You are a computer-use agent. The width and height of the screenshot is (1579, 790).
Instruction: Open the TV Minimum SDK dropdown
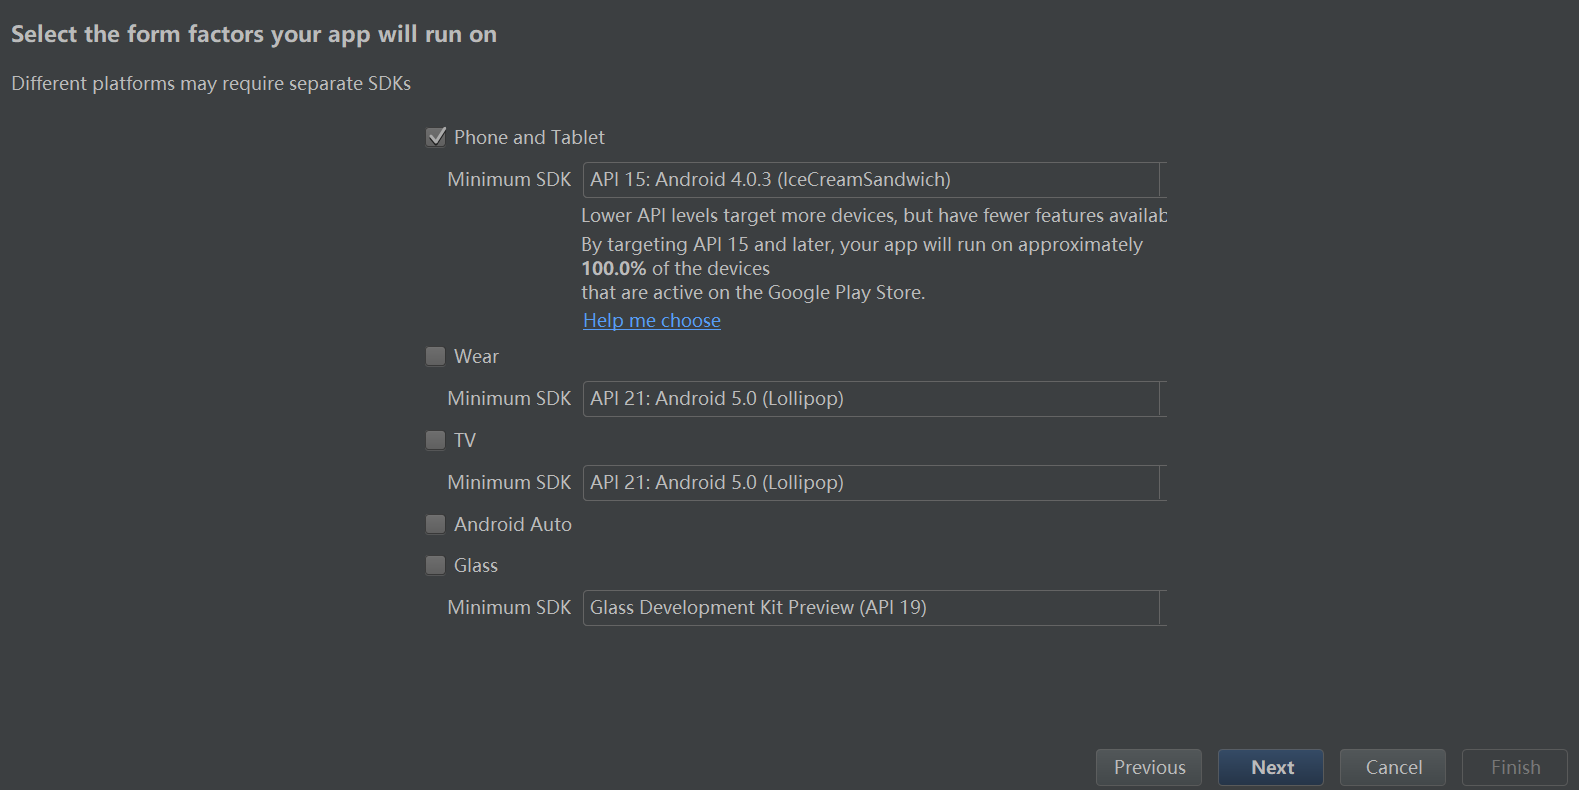[x=874, y=483]
